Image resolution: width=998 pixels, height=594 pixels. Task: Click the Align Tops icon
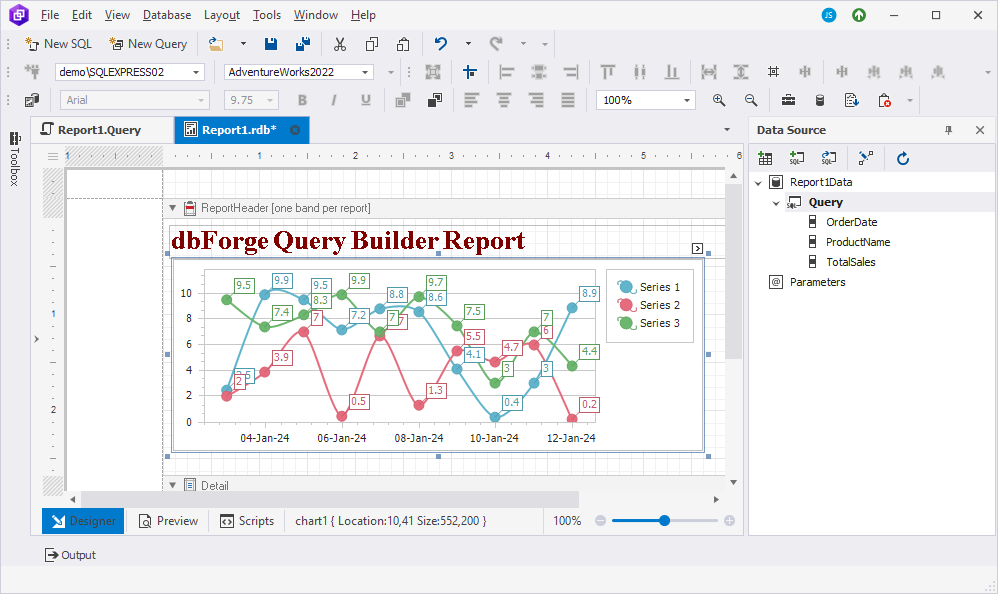(x=608, y=72)
